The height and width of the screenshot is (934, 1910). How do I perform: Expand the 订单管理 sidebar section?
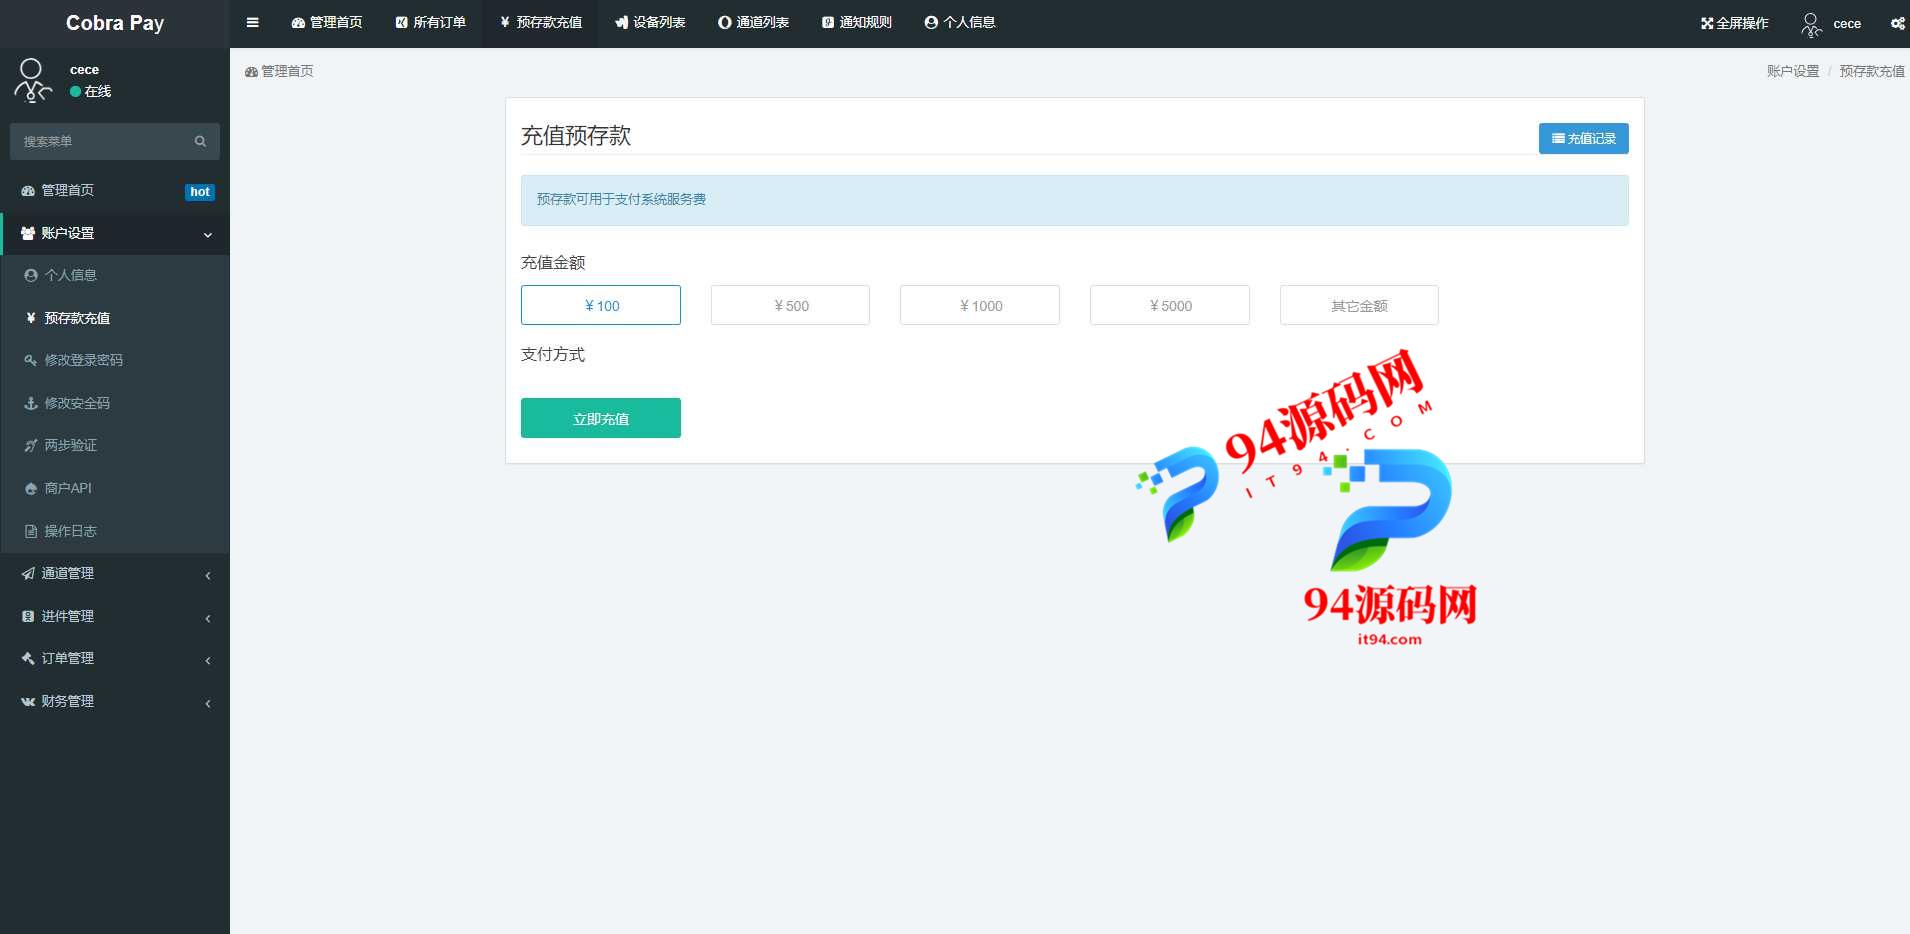(115, 658)
